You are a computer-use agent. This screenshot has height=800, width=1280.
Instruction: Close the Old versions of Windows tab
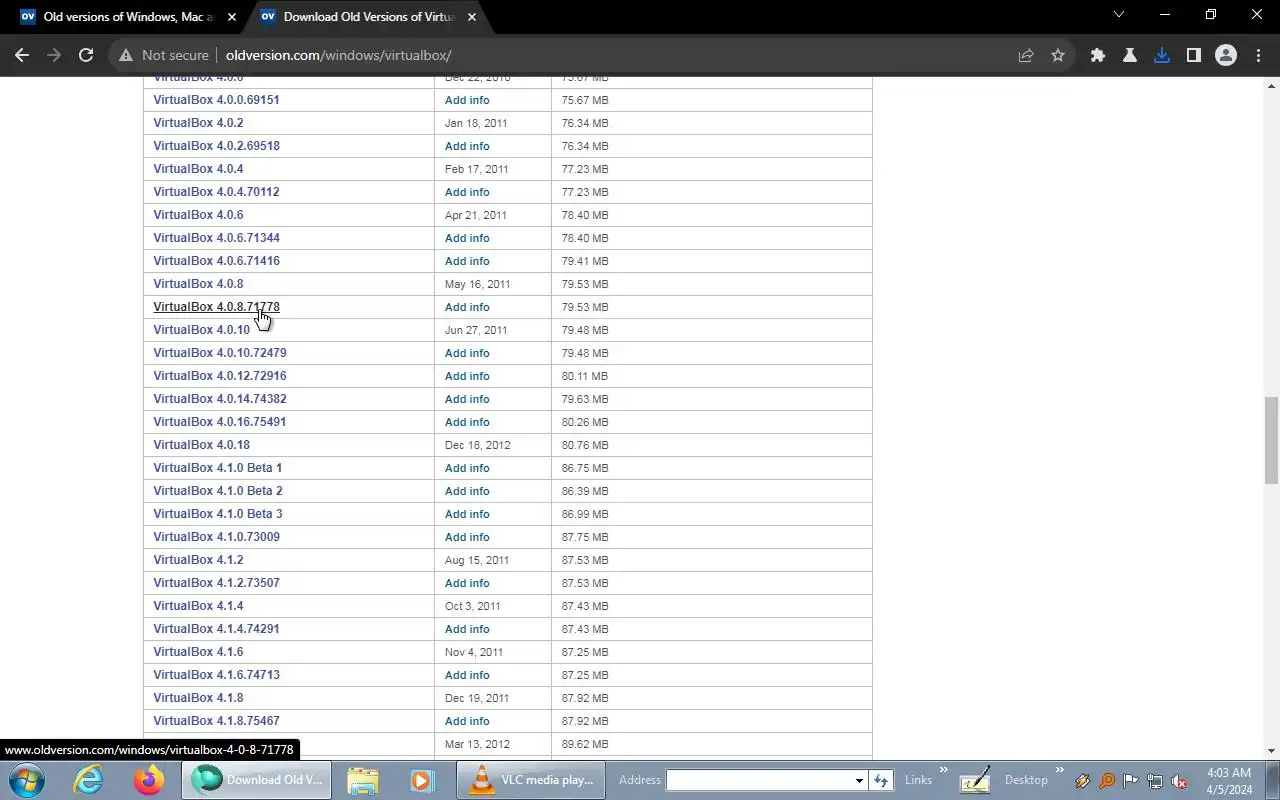(x=232, y=17)
